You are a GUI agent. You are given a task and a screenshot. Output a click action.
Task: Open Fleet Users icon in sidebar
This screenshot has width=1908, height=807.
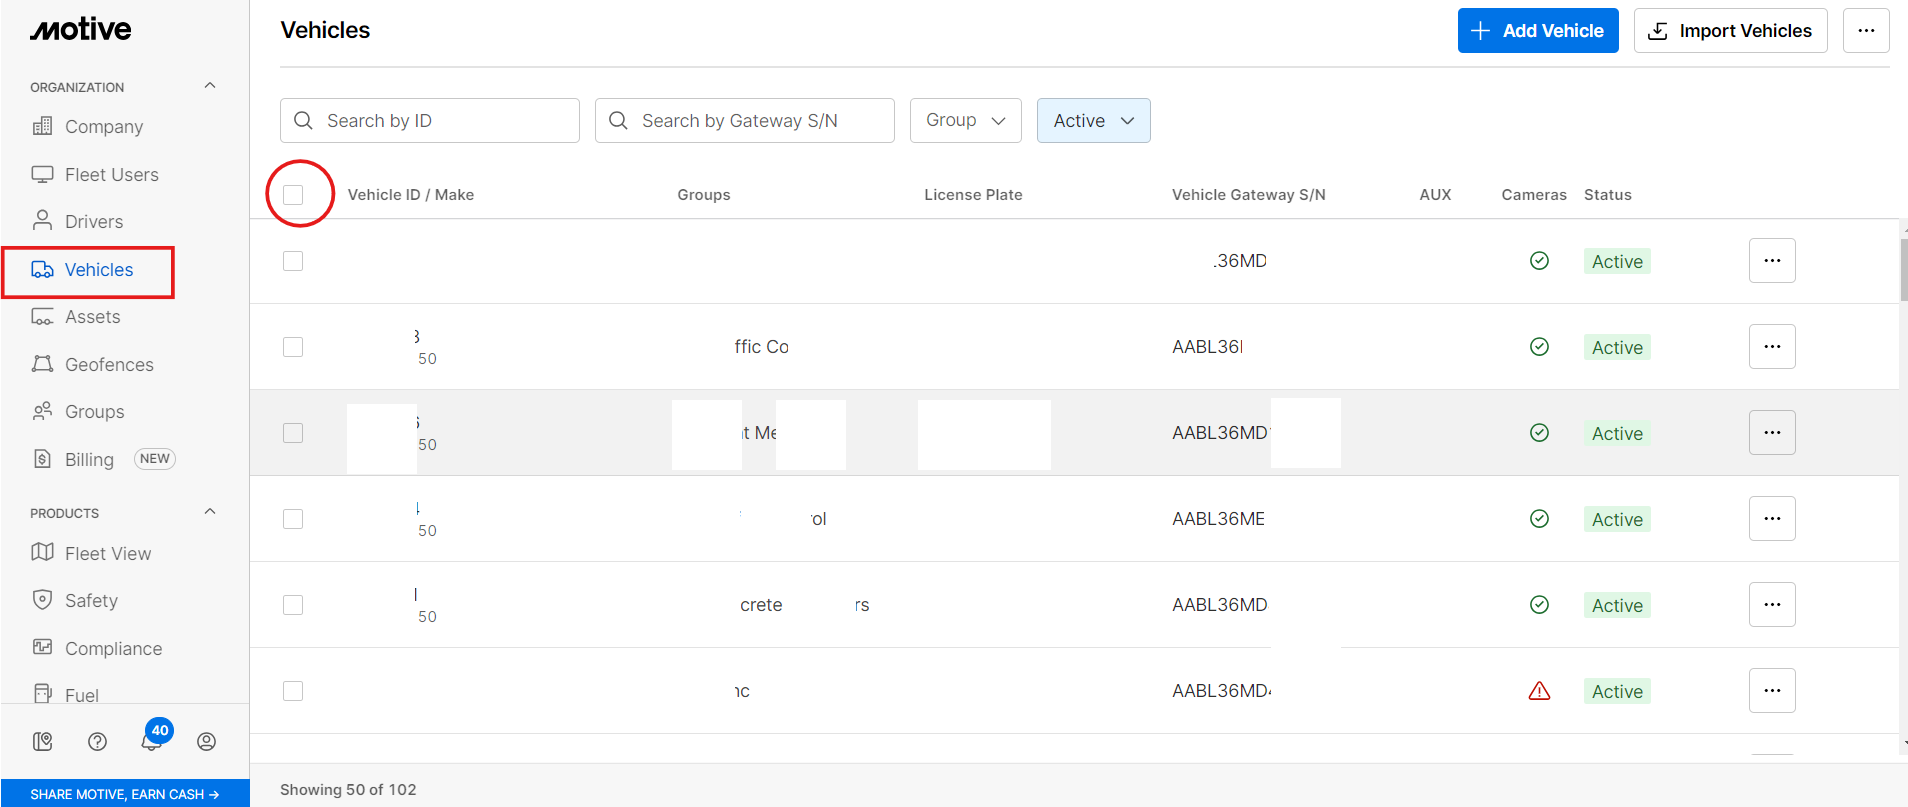click(x=42, y=174)
